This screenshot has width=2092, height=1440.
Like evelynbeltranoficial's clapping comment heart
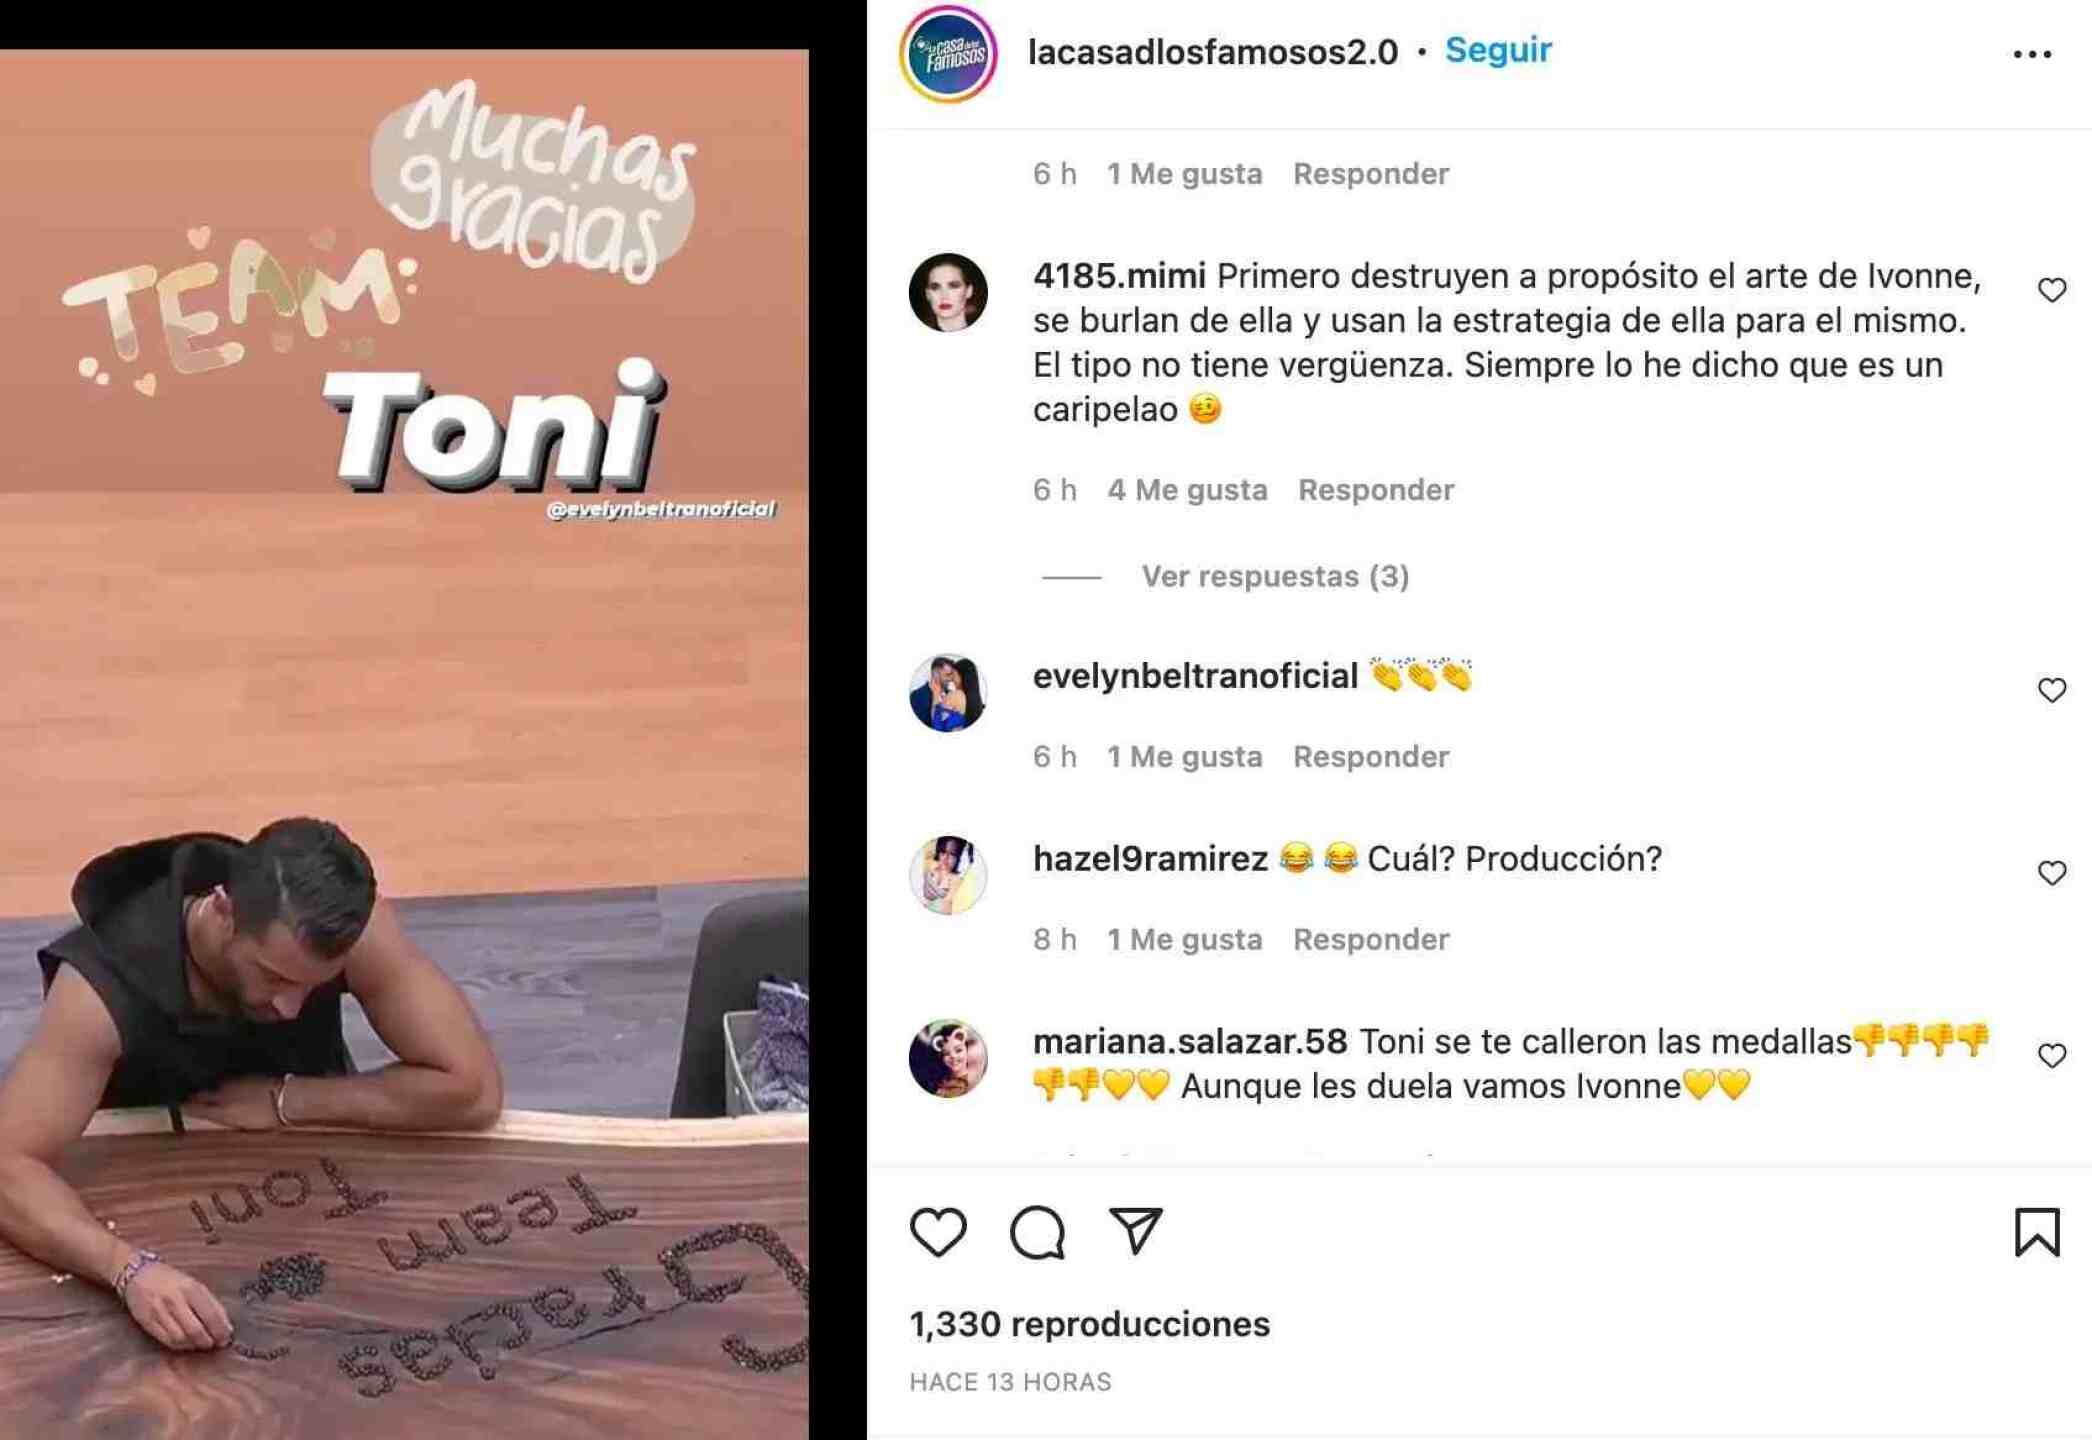2051,690
